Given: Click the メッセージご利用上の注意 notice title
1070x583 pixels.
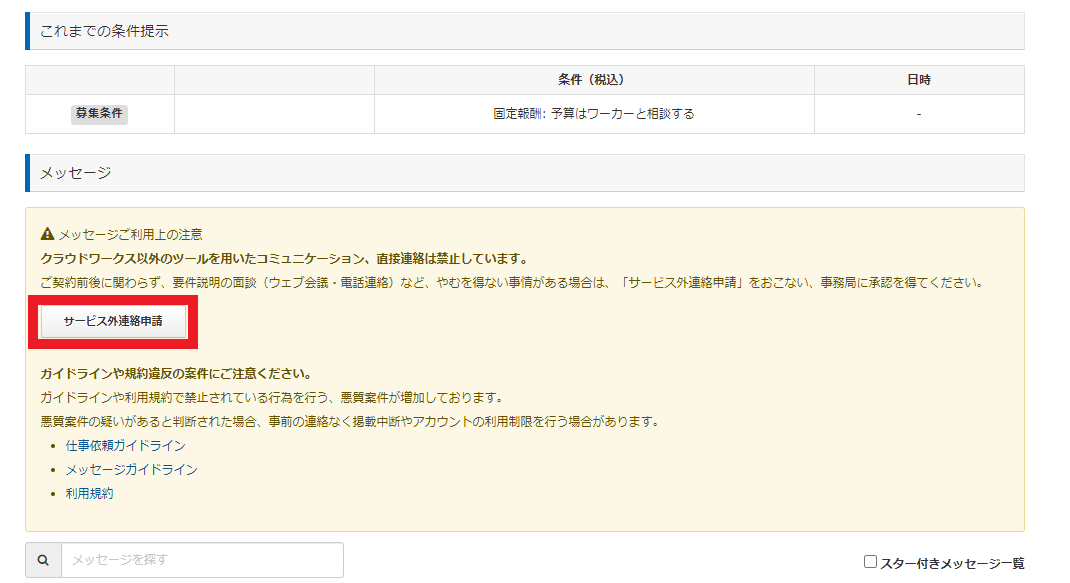Looking at the screenshot, I should tap(130, 234).
